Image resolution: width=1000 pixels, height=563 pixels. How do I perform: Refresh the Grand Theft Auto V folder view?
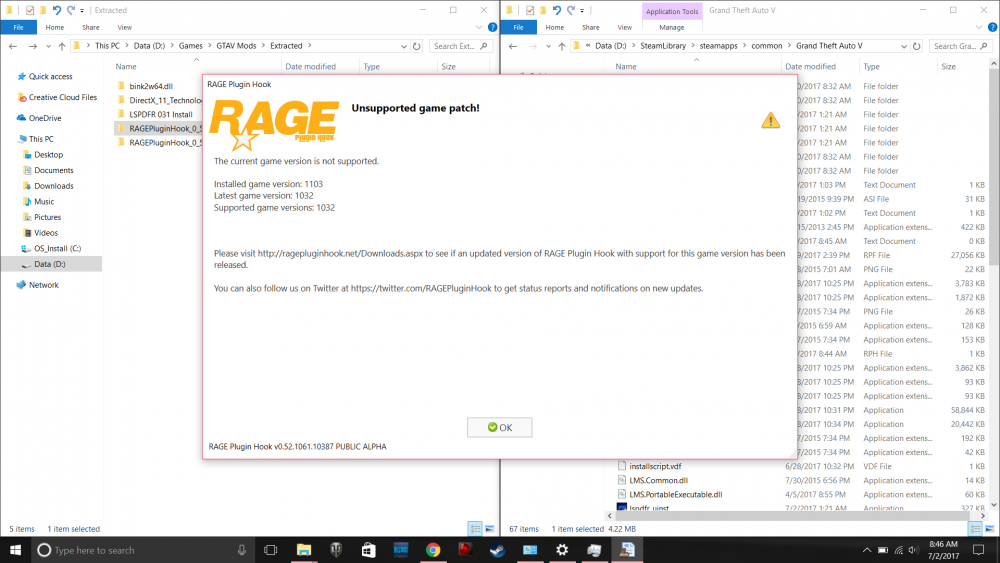[x=916, y=46]
